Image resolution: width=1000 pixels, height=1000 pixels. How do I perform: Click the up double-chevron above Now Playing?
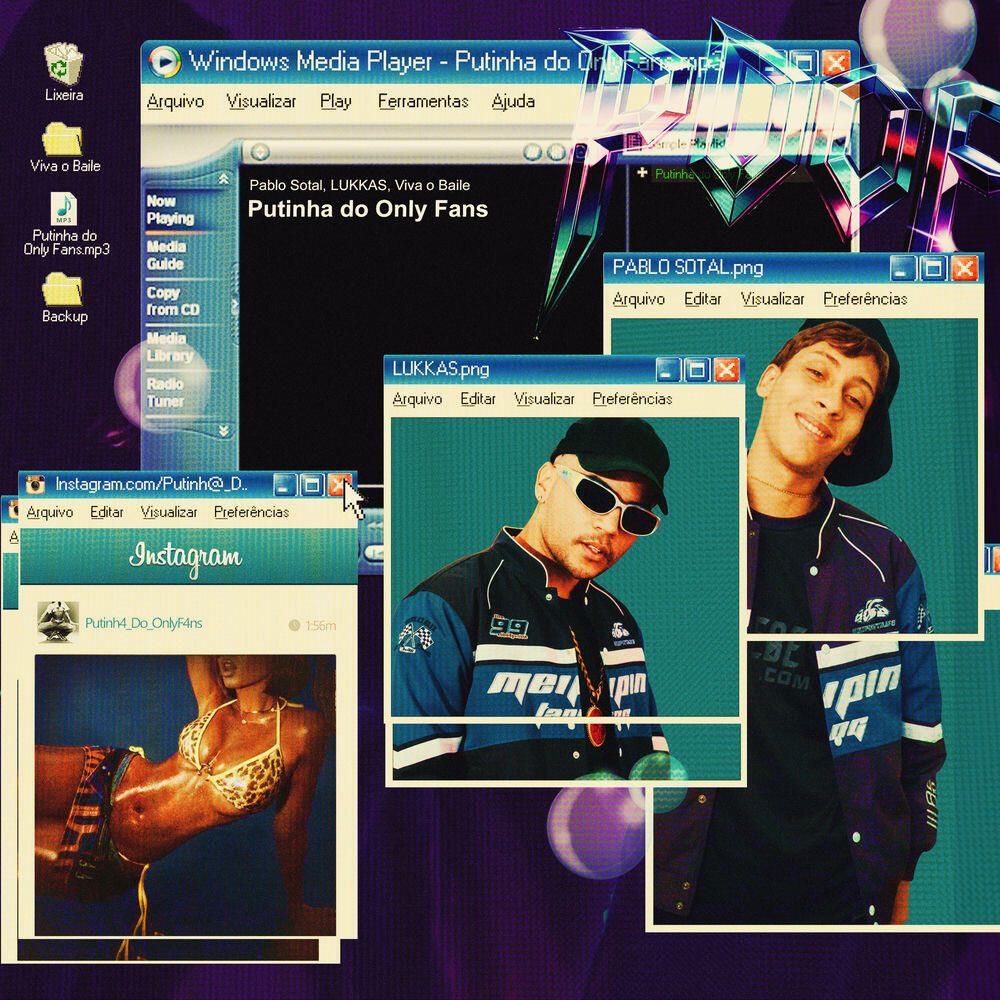pos(223,179)
